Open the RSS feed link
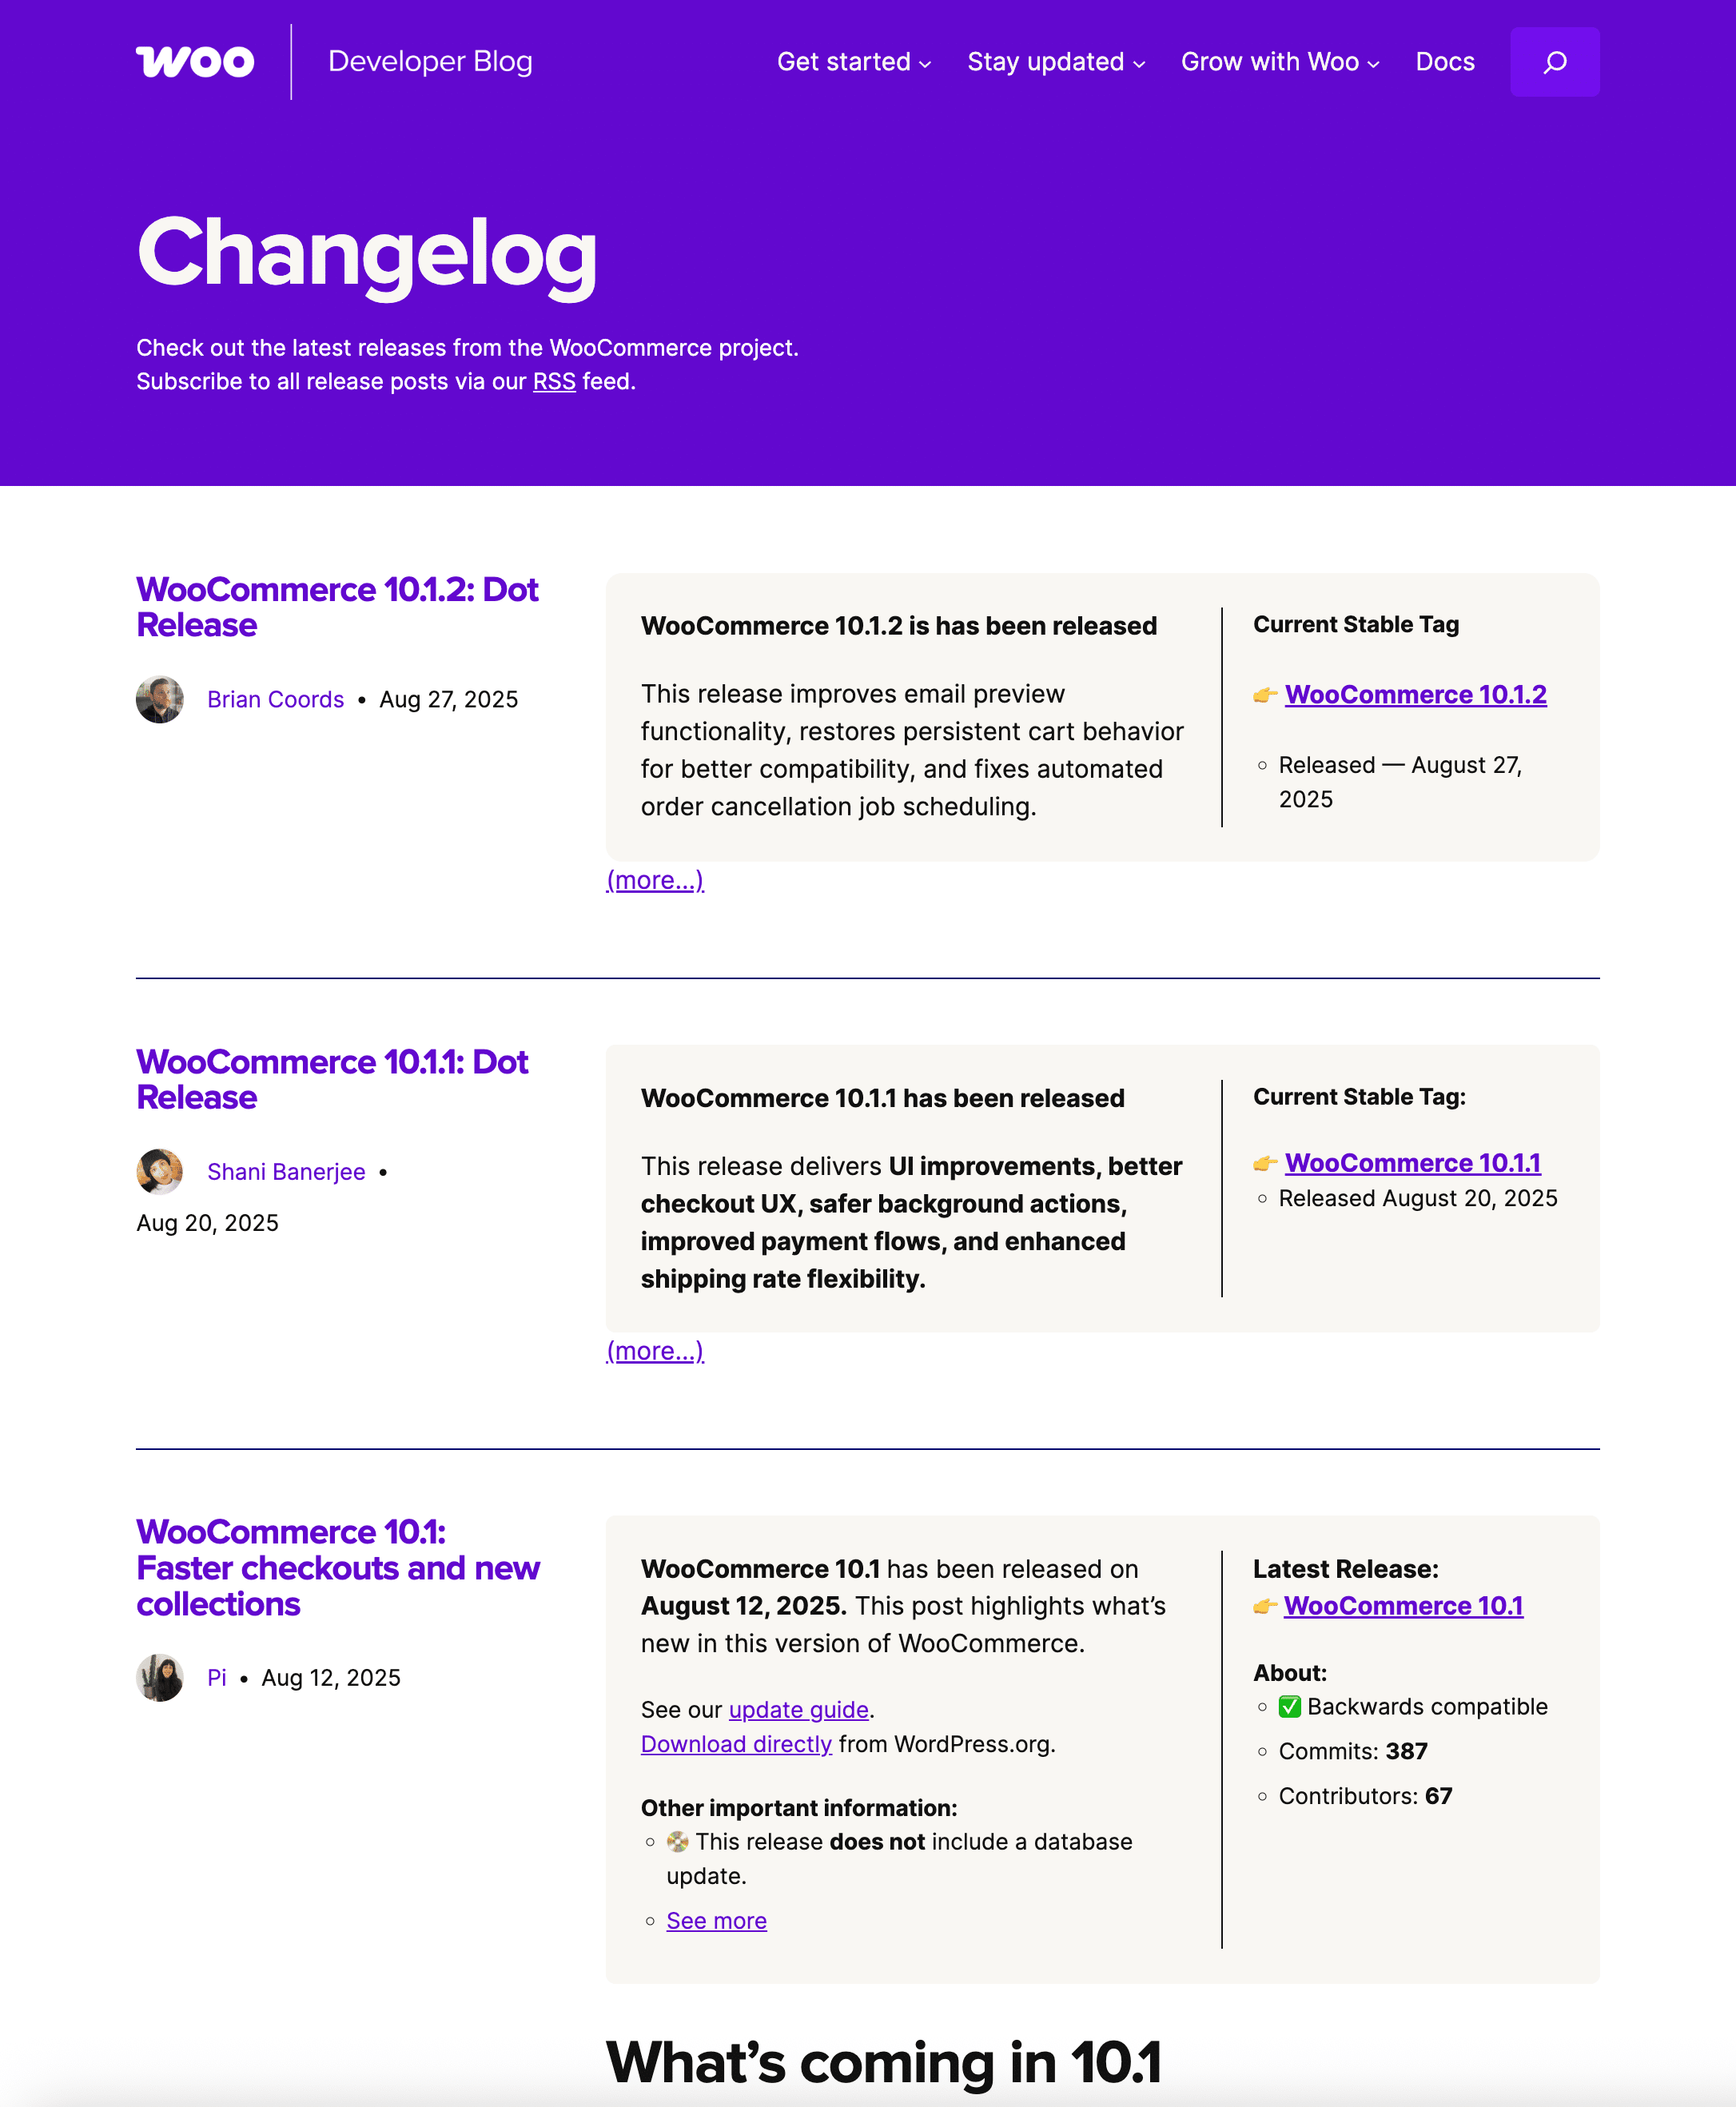Image resolution: width=1736 pixels, height=2107 pixels. pos(554,381)
